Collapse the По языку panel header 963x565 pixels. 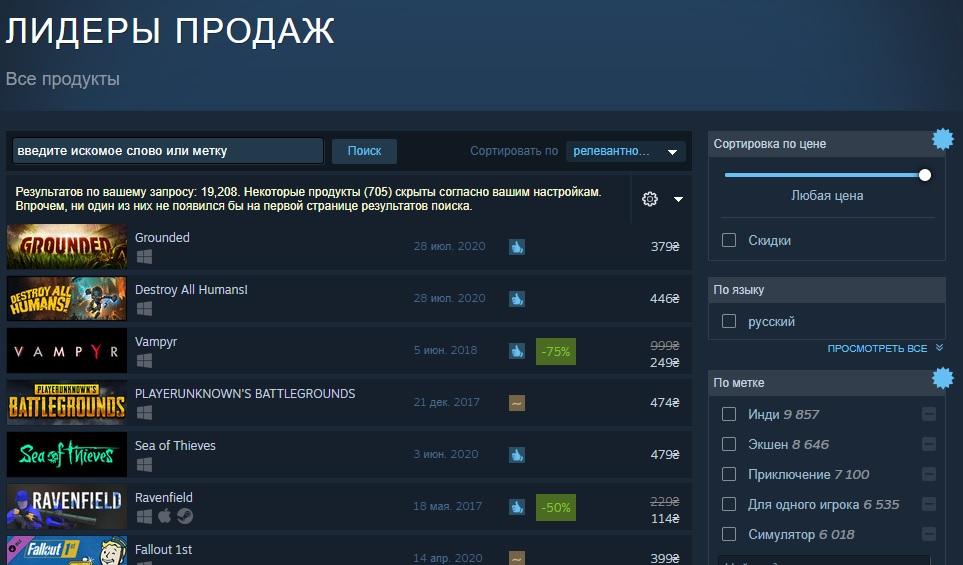tap(827, 290)
